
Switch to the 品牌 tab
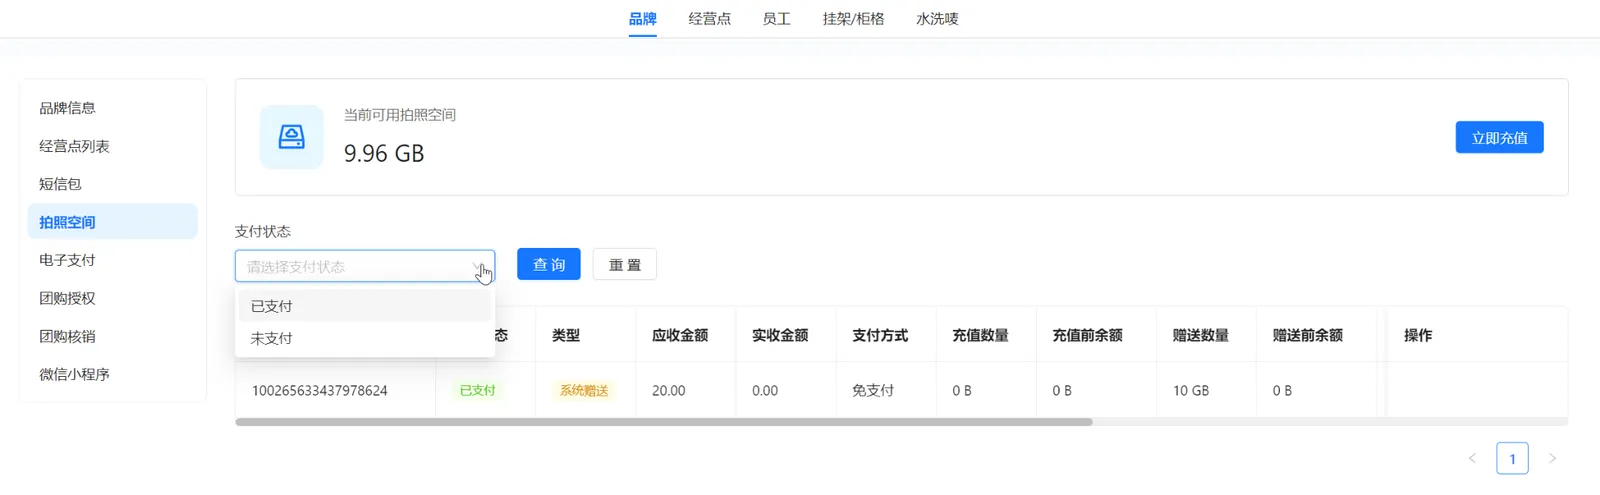[x=642, y=18]
